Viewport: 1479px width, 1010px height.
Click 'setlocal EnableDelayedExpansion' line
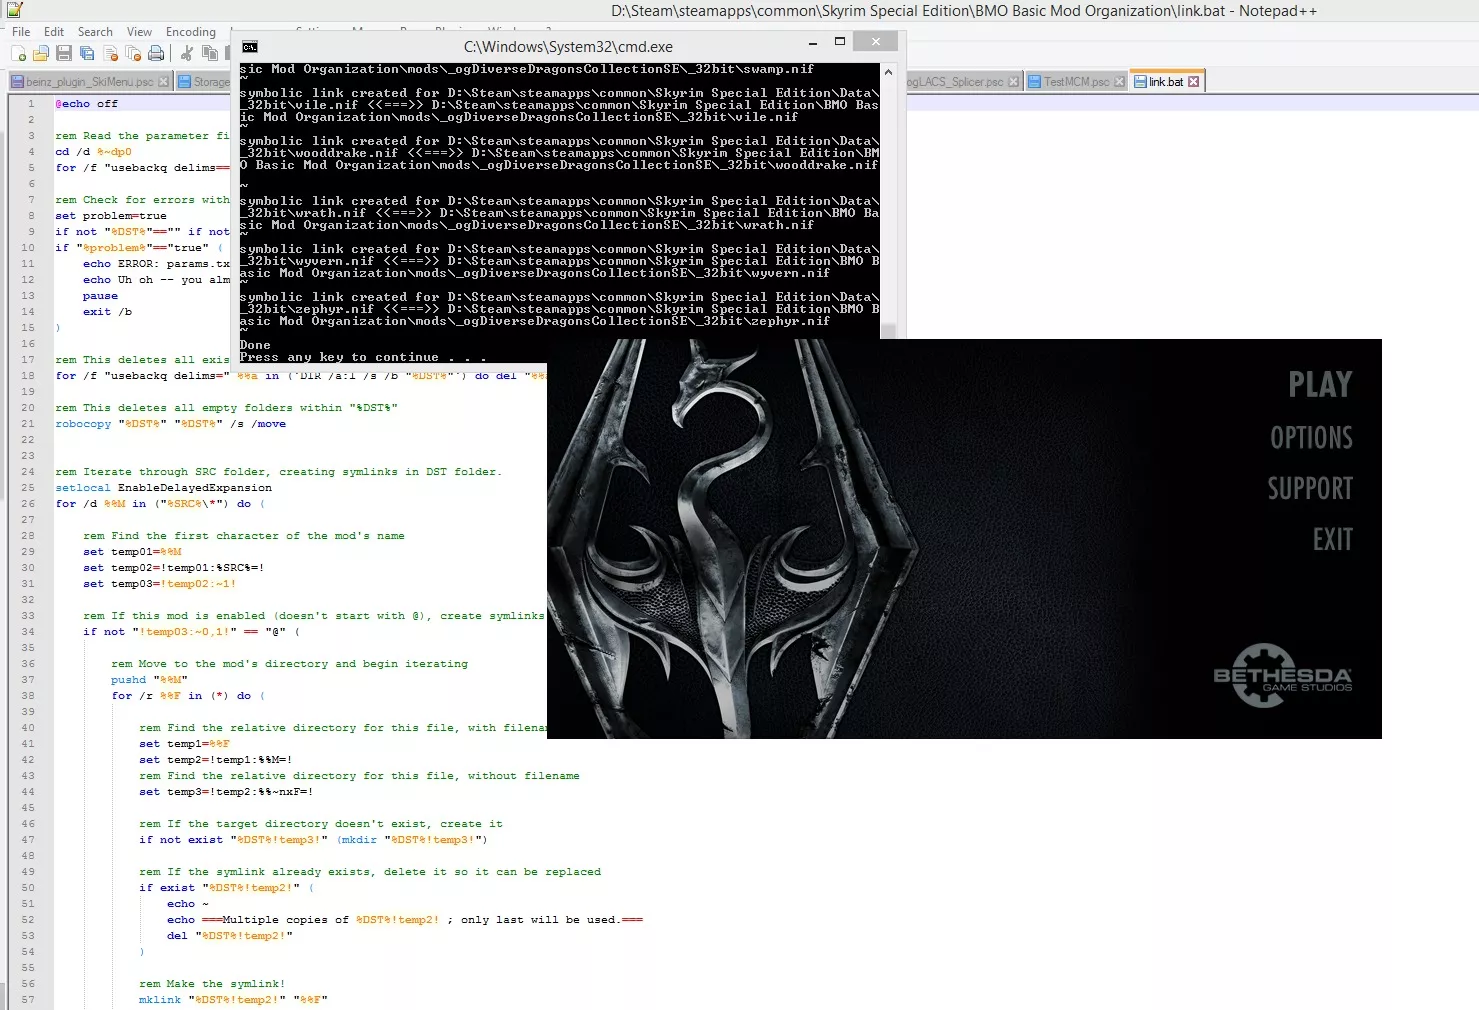(x=163, y=488)
